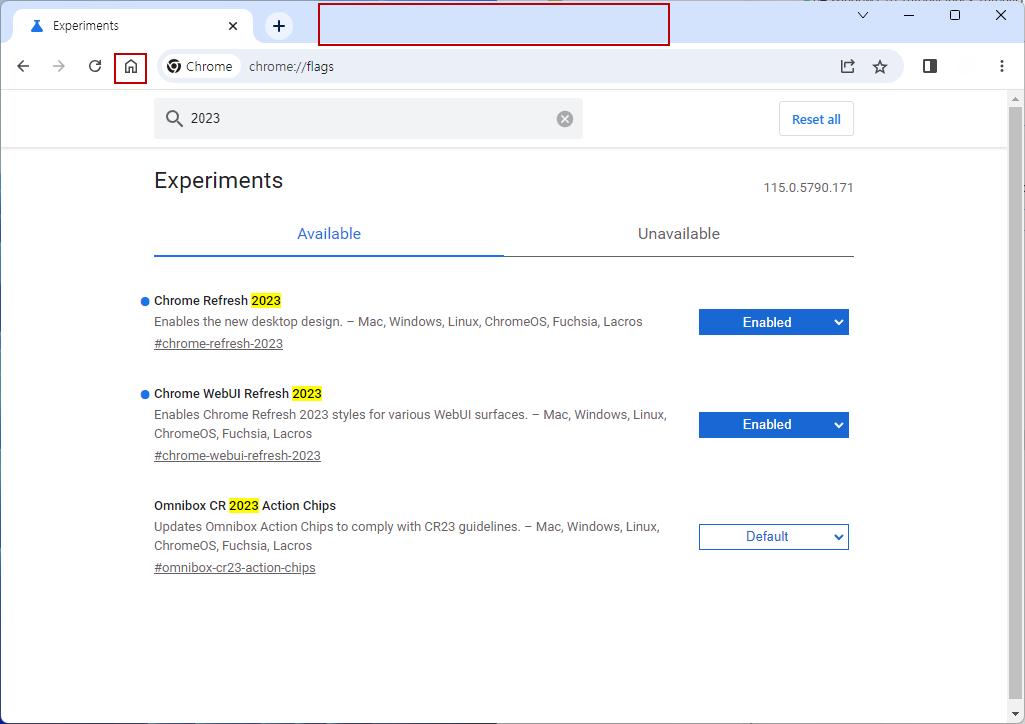Open Chrome WebUI Refresh 2023 dropdown

[773, 425]
